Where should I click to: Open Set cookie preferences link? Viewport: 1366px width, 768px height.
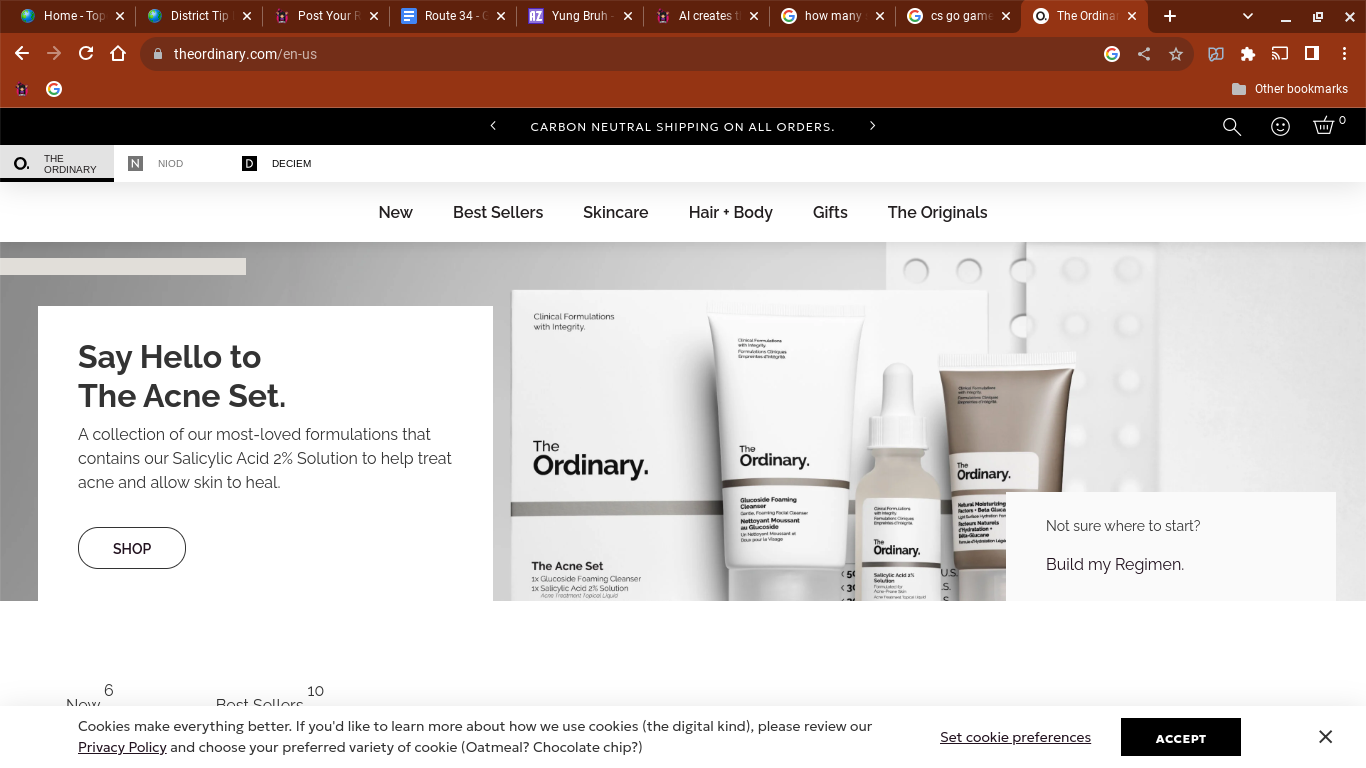pyautogui.click(x=1015, y=737)
